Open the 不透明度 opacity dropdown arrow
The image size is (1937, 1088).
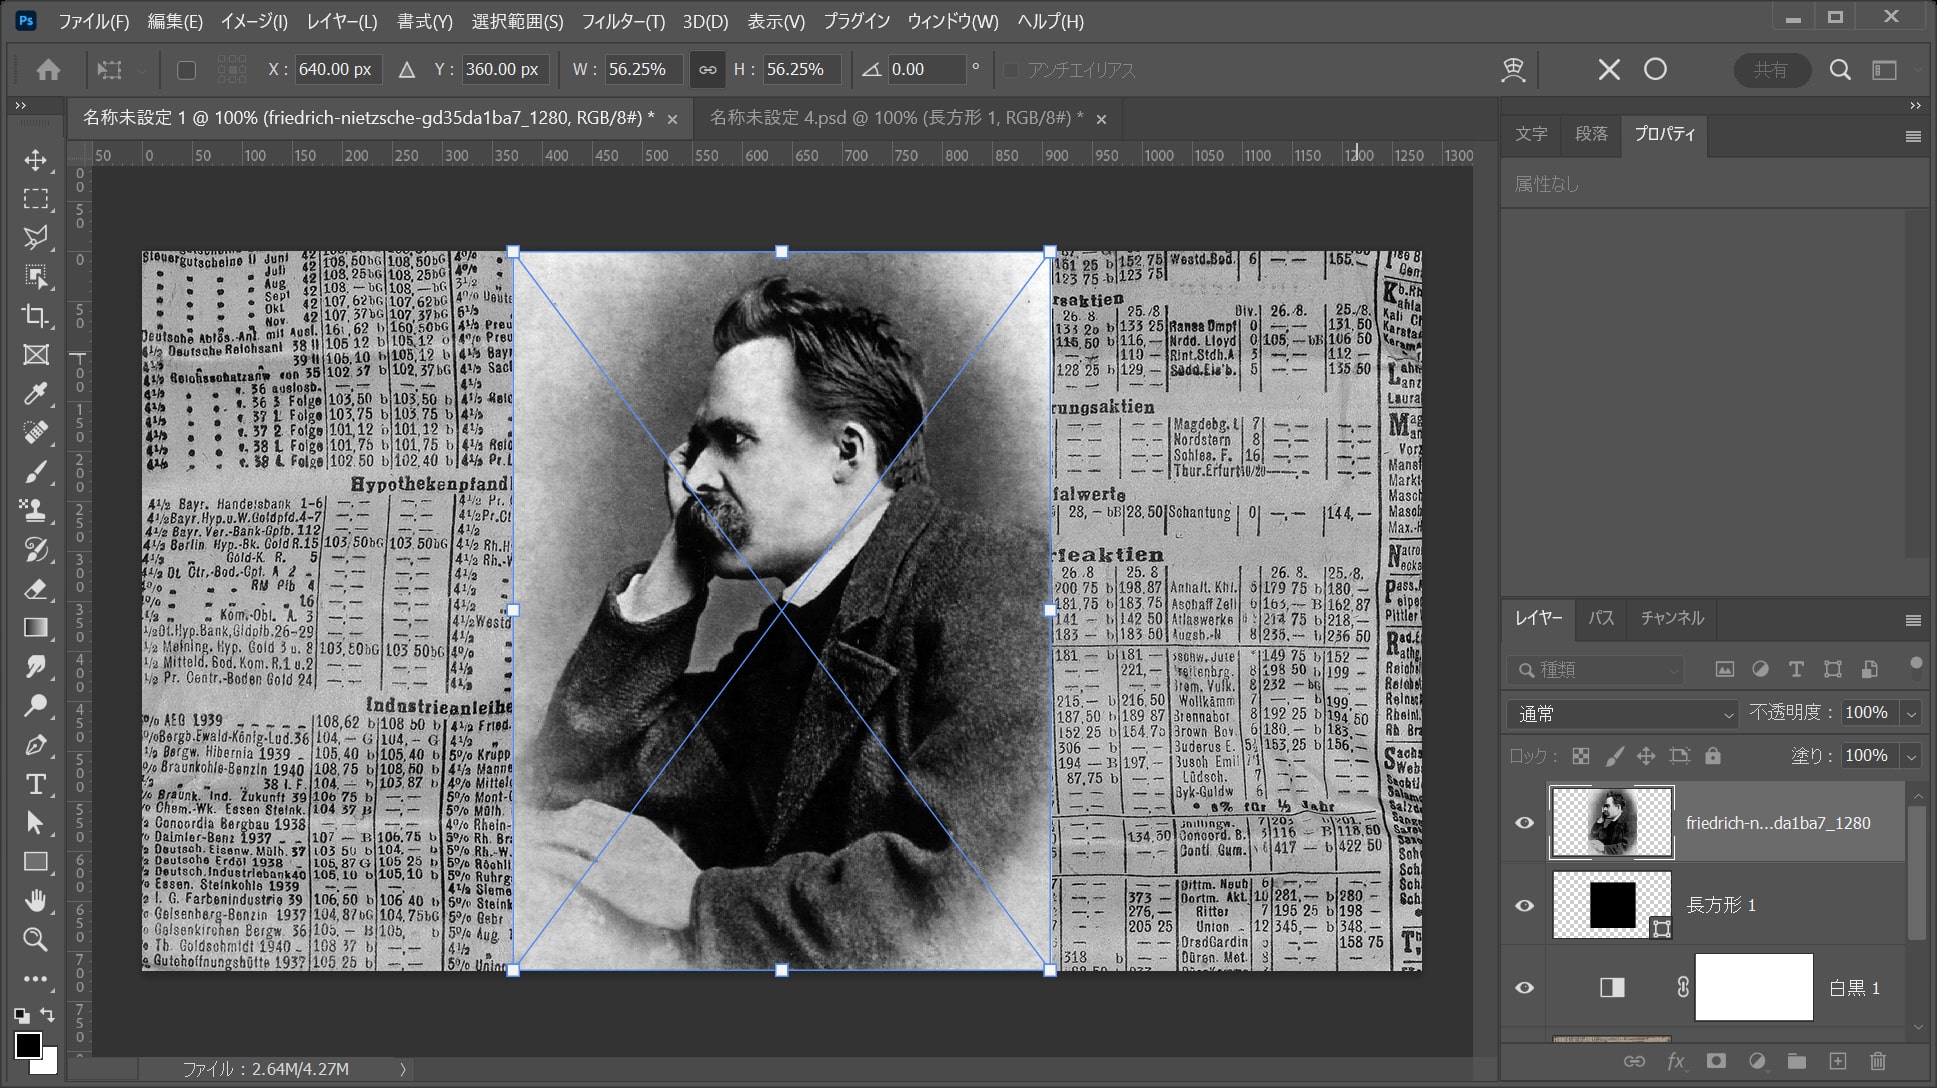1911,713
